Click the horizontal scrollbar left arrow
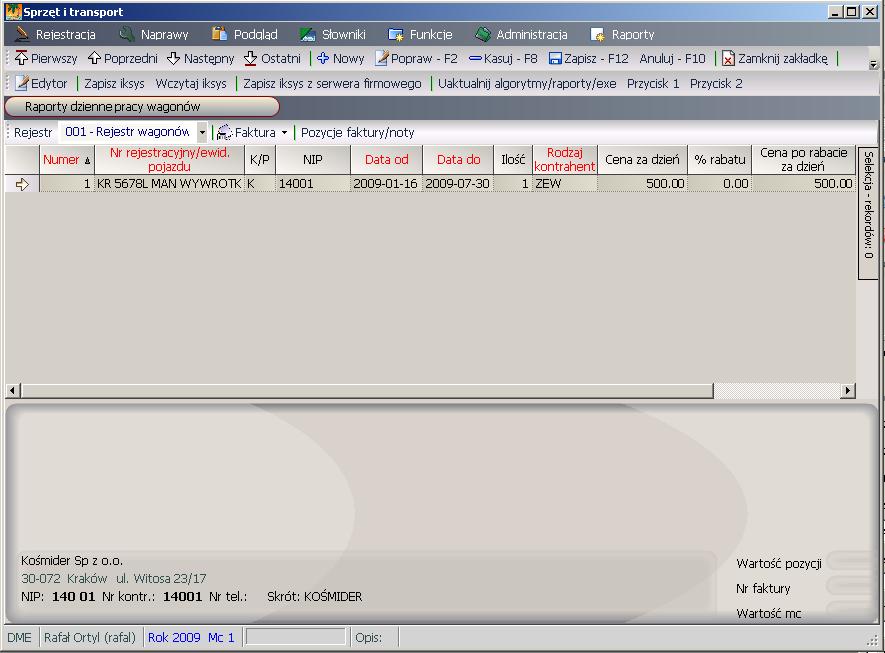The image size is (885, 653). (13, 390)
